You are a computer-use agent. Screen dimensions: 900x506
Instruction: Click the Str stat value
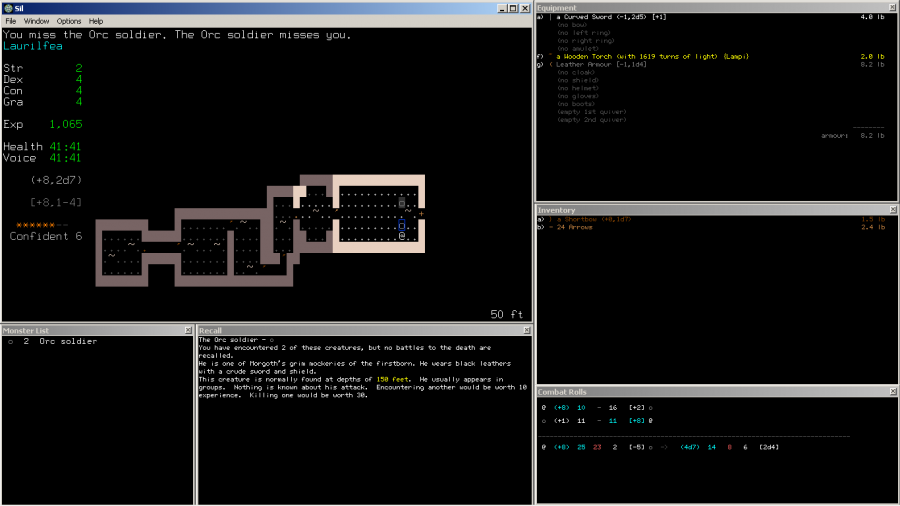tap(79, 68)
